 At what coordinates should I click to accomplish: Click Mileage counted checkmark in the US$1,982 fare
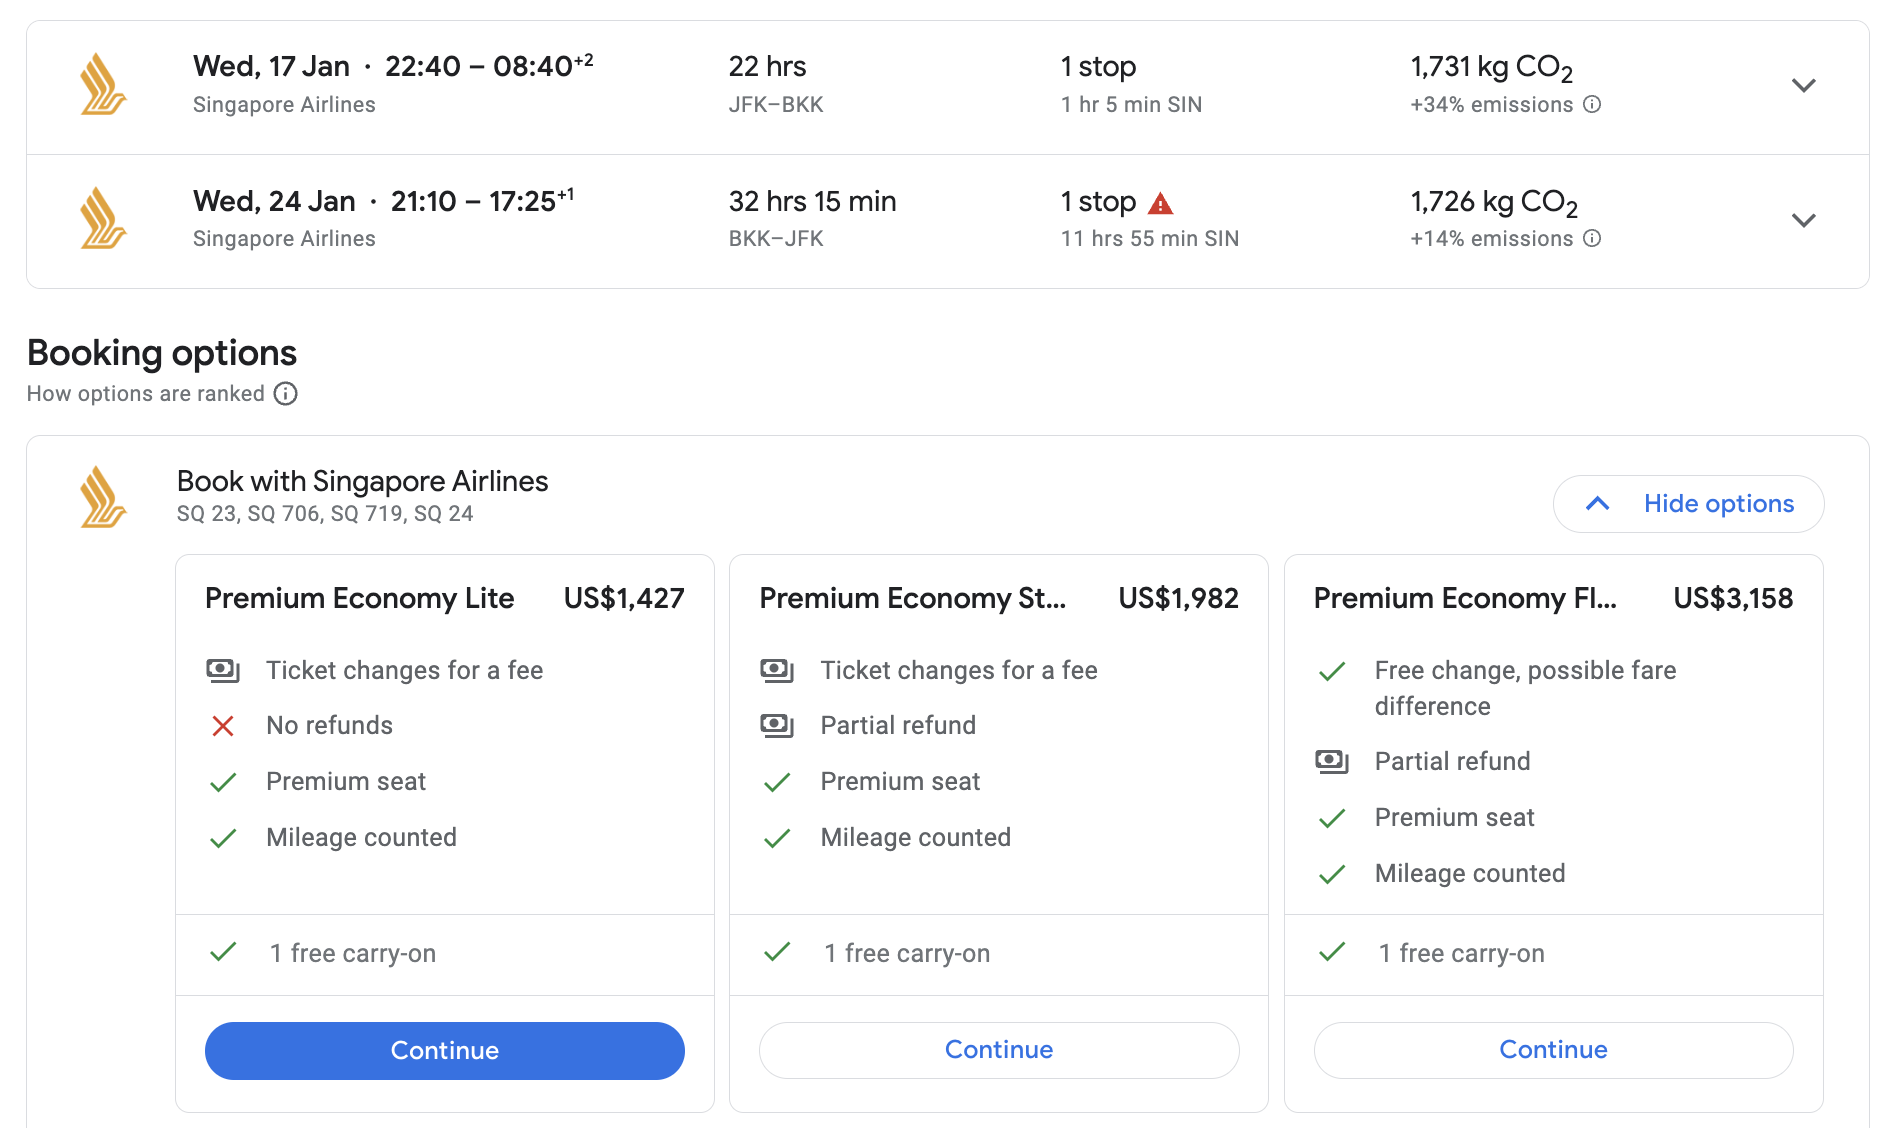click(777, 838)
